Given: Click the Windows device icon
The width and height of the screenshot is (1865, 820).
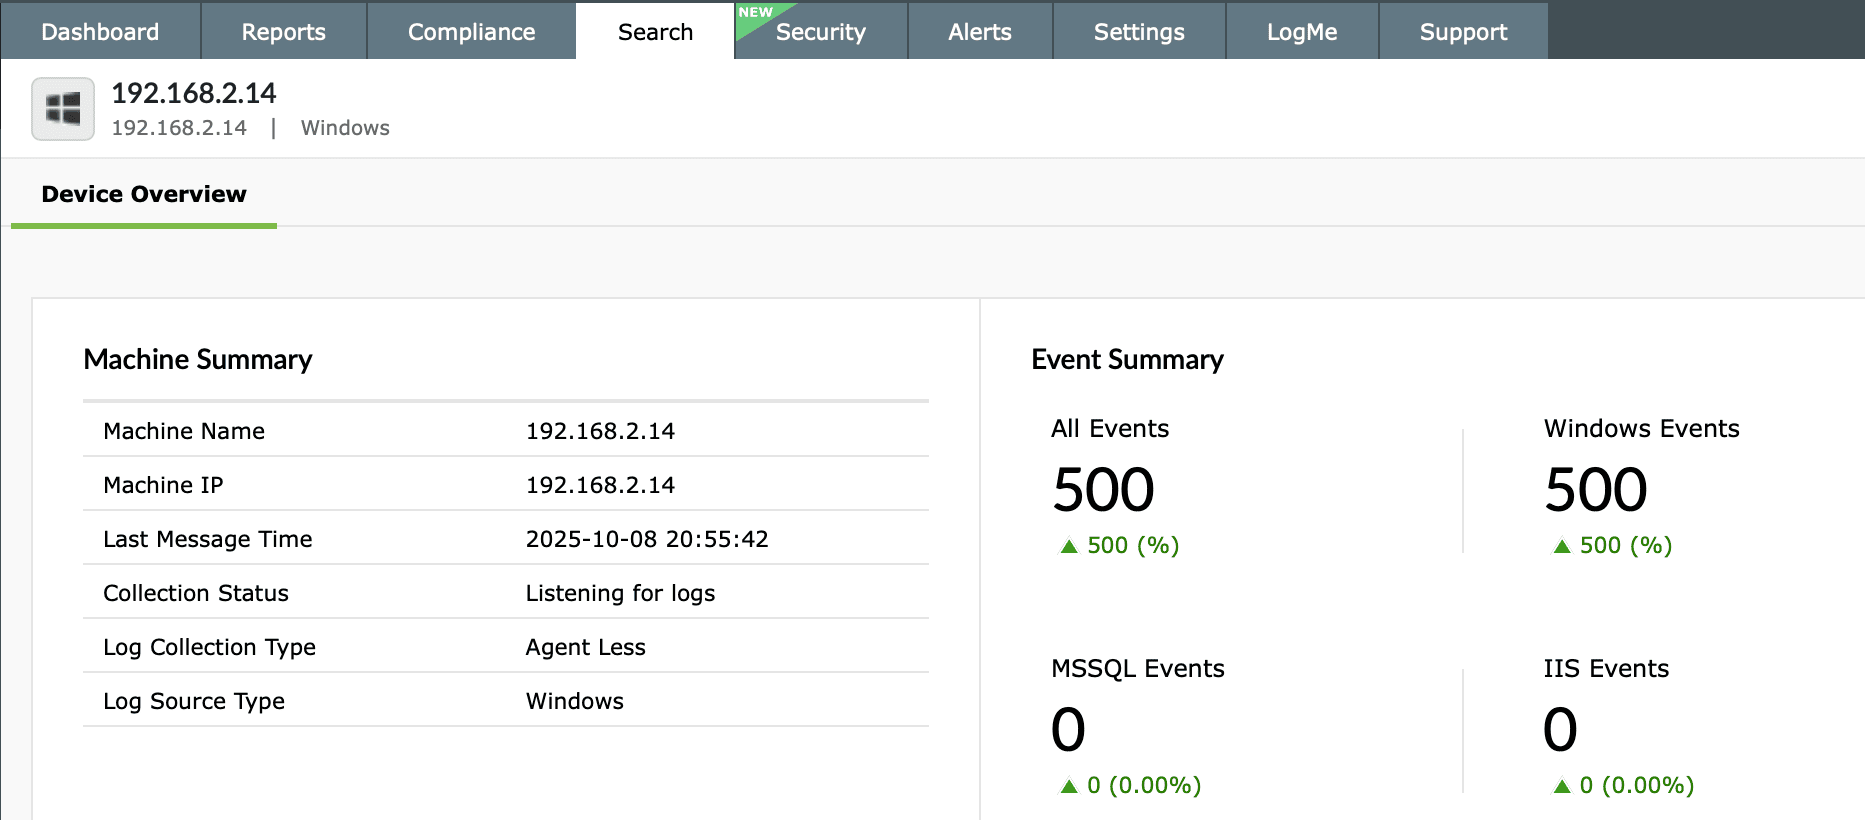Looking at the screenshot, I should pos(63,109).
